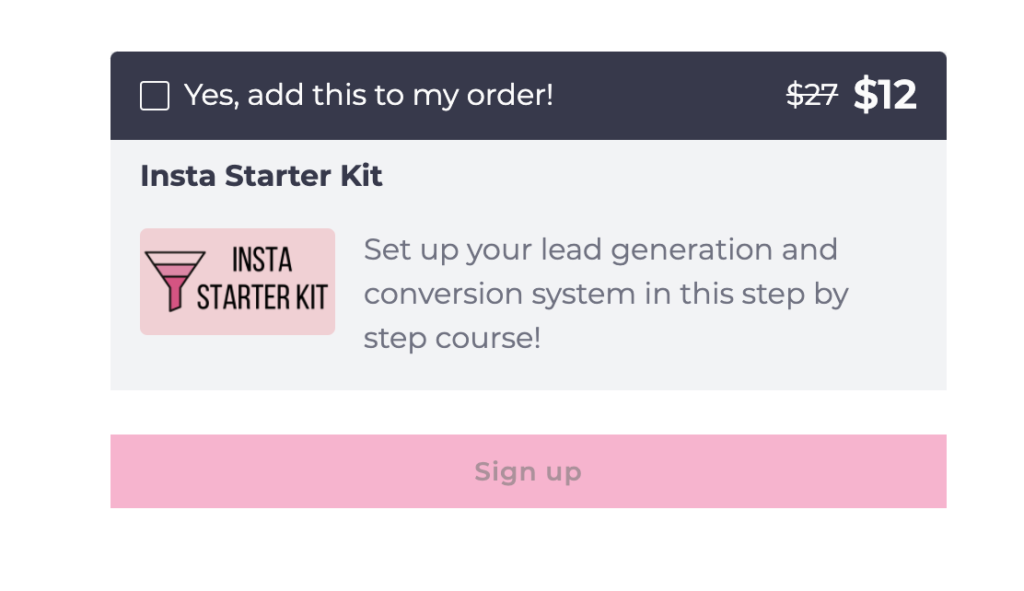Click the "Insta Starter Kit" bold heading

click(x=261, y=176)
